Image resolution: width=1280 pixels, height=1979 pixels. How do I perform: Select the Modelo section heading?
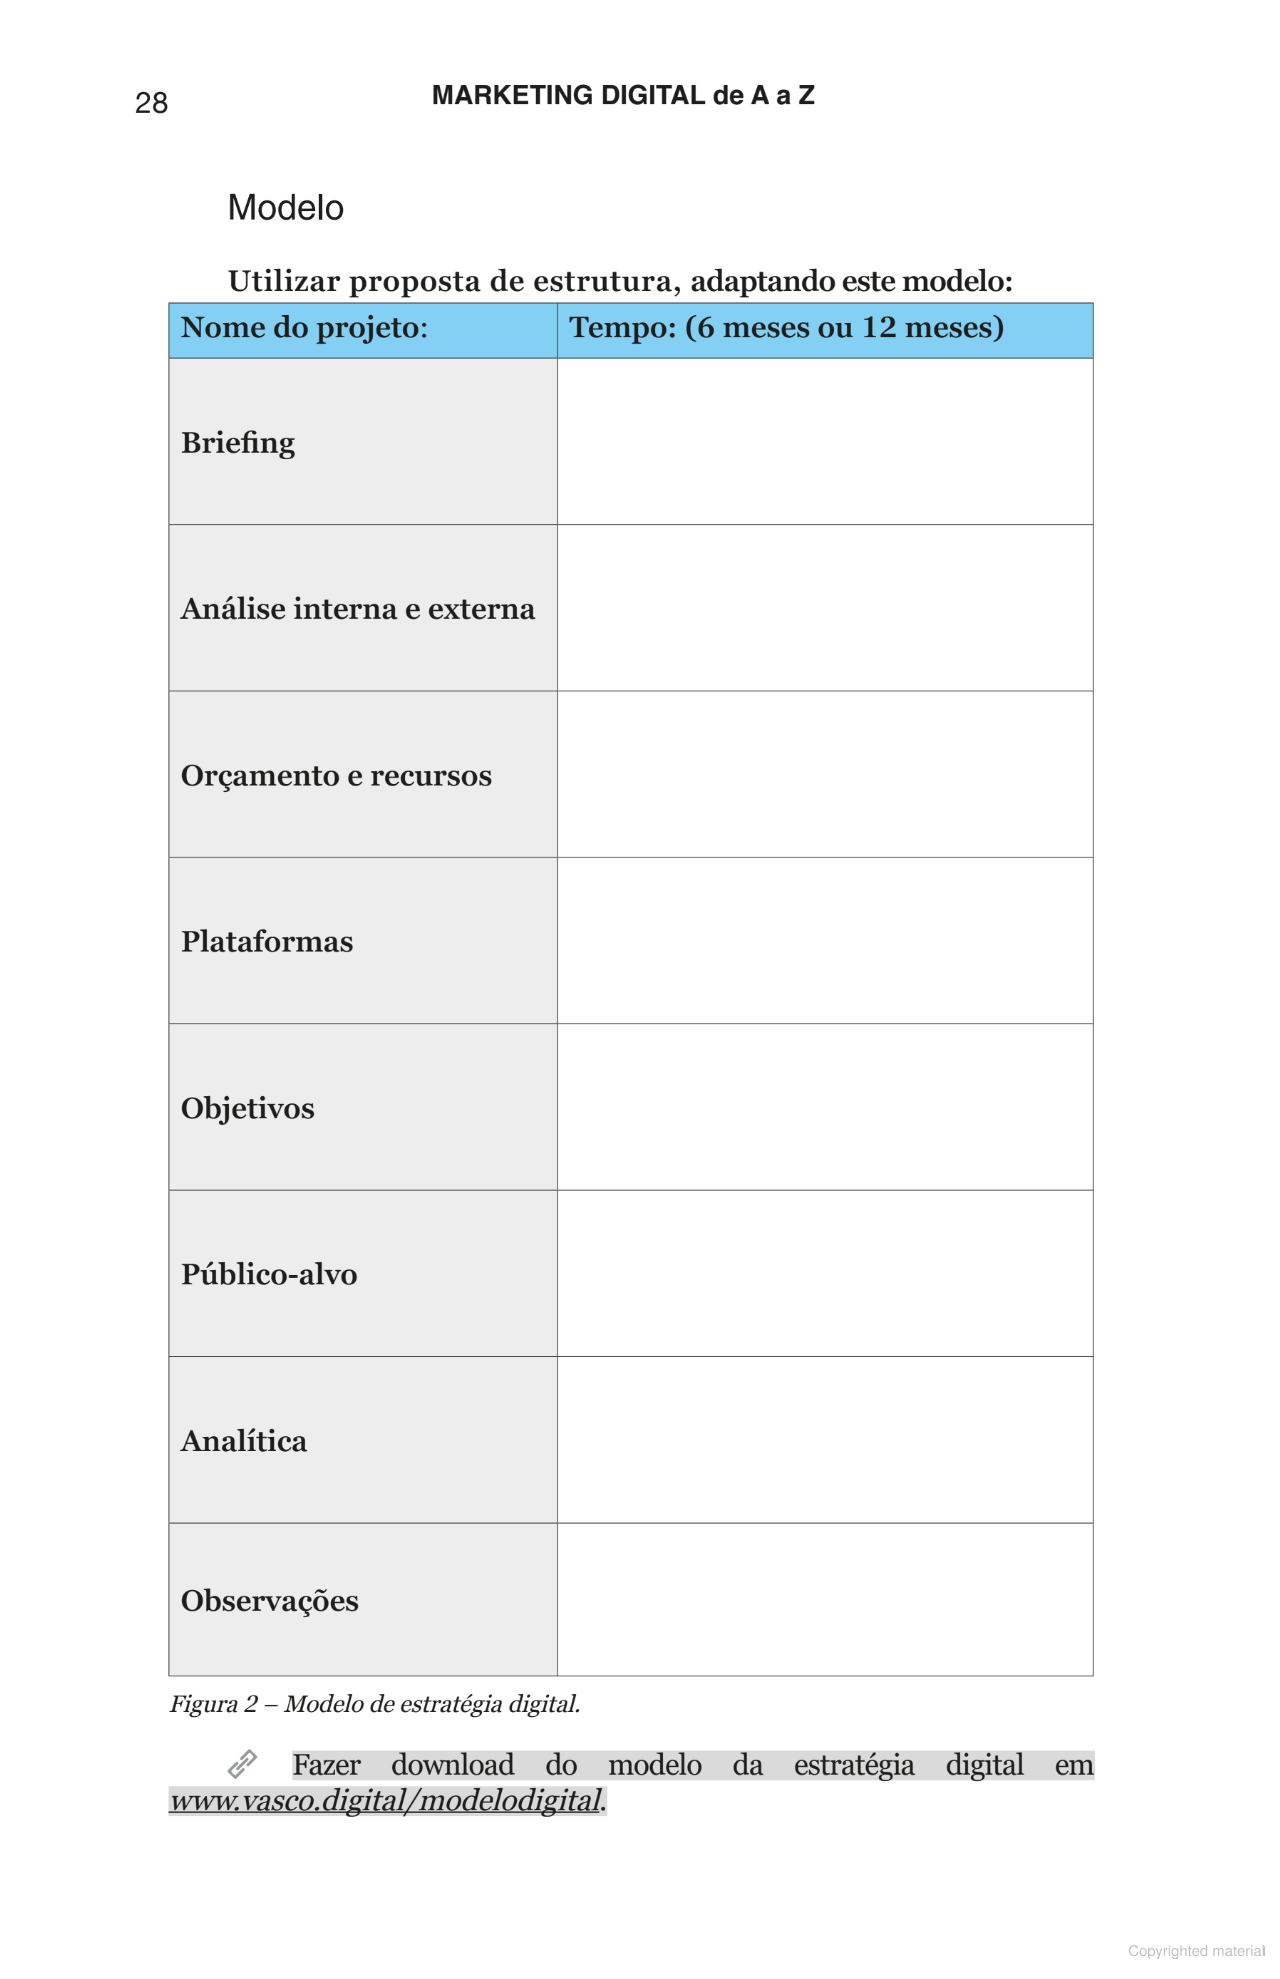pyautogui.click(x=286, y=208)
